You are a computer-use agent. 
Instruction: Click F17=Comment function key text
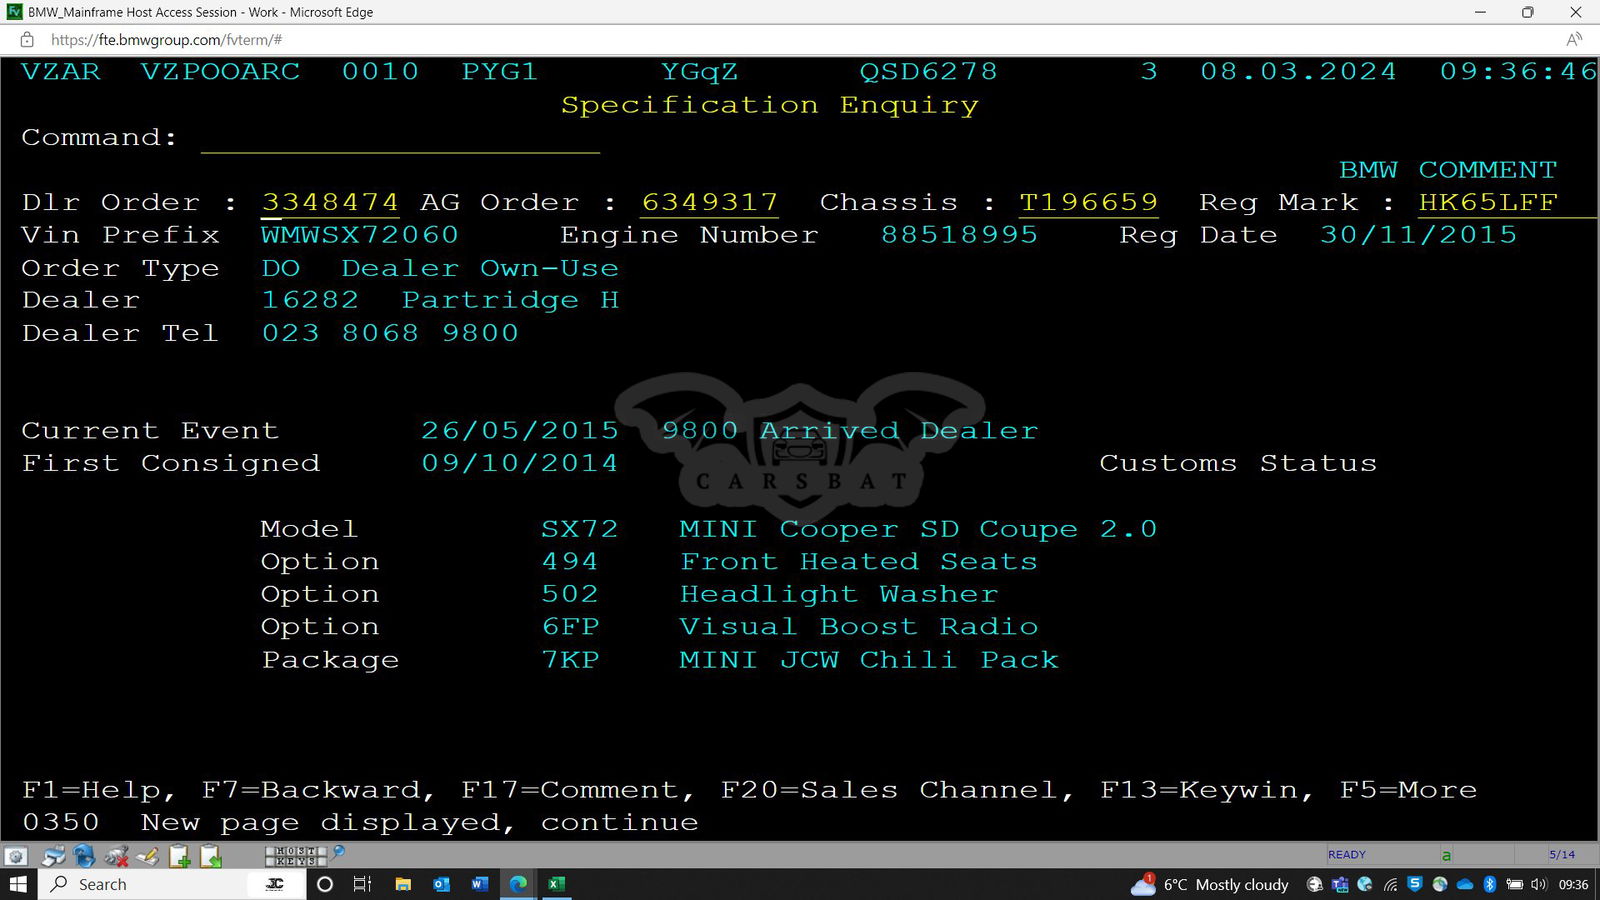[577, 790]
